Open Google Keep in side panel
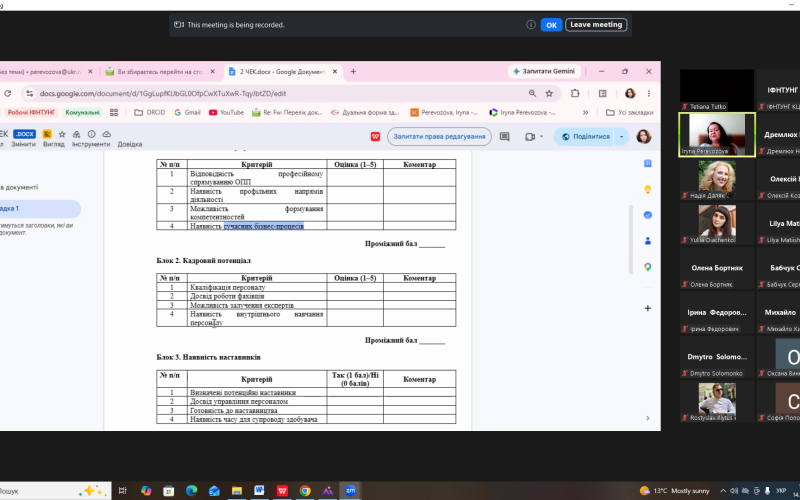Screen dimensions: 800x500 tap(647, 189)
